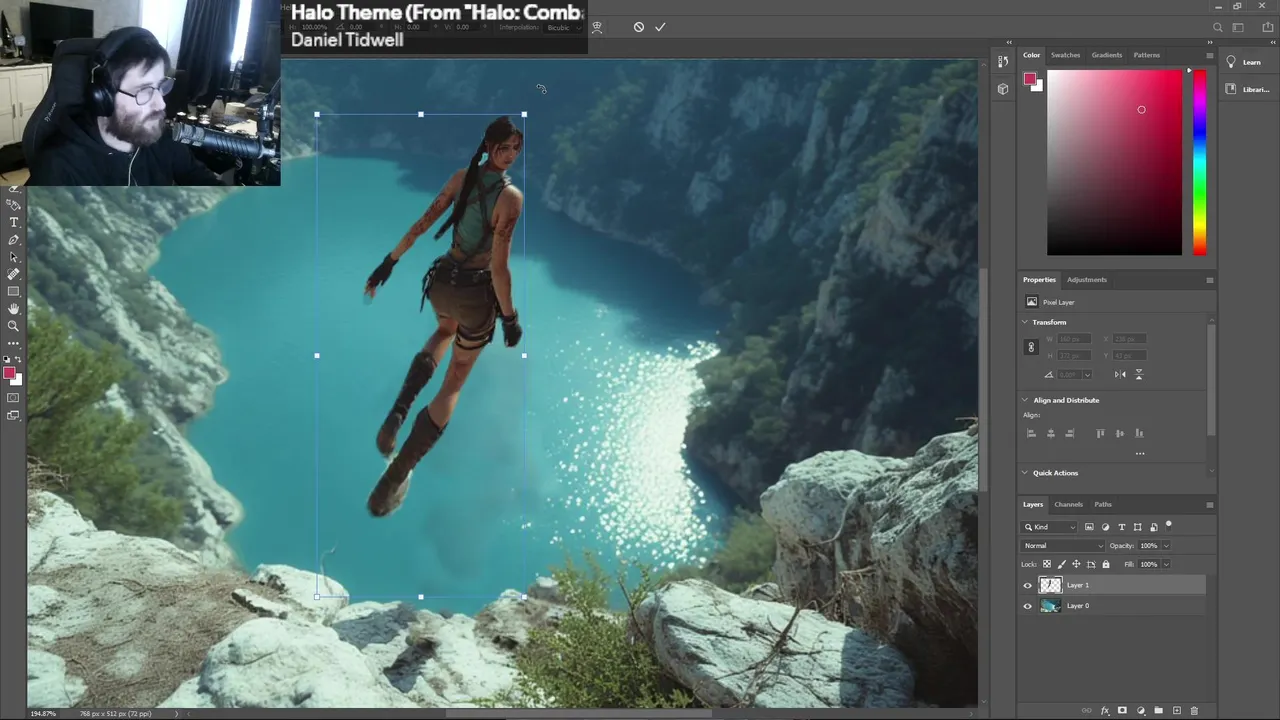The width and height of the screenshot is (1280, 720).
Task: Align left edges
Action: click(x=1031, y=433)
